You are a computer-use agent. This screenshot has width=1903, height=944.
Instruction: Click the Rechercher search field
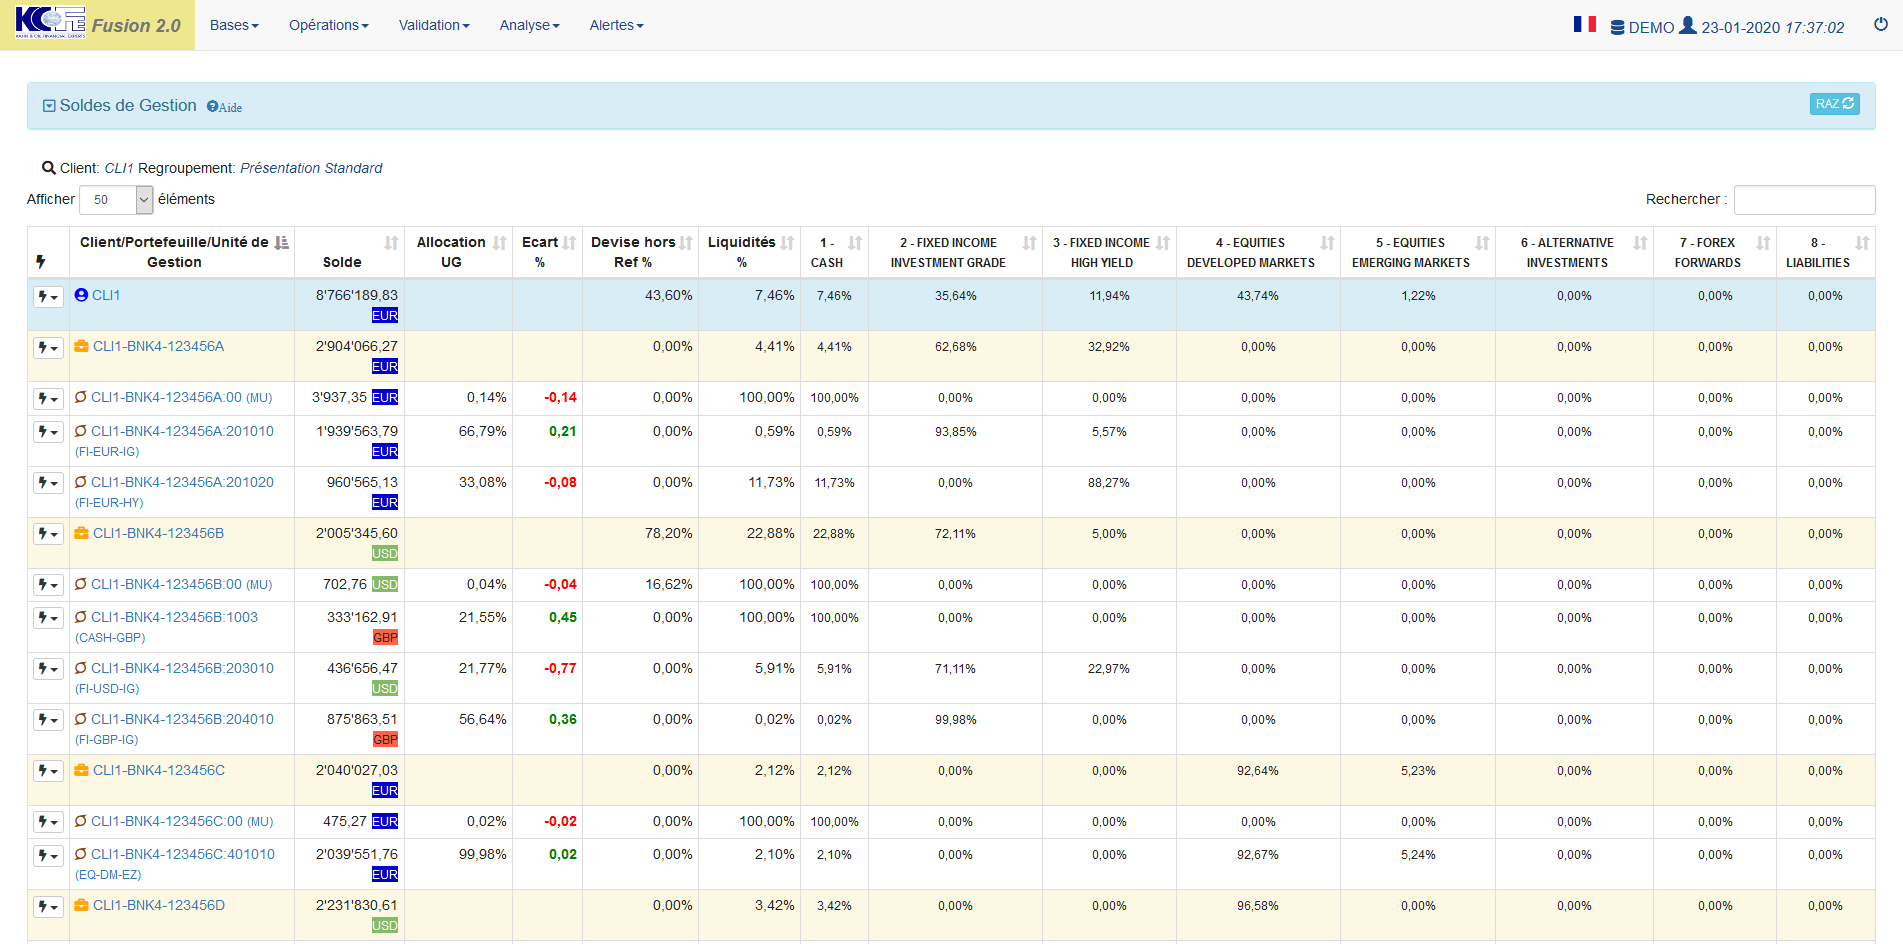tap(1804, 200)
